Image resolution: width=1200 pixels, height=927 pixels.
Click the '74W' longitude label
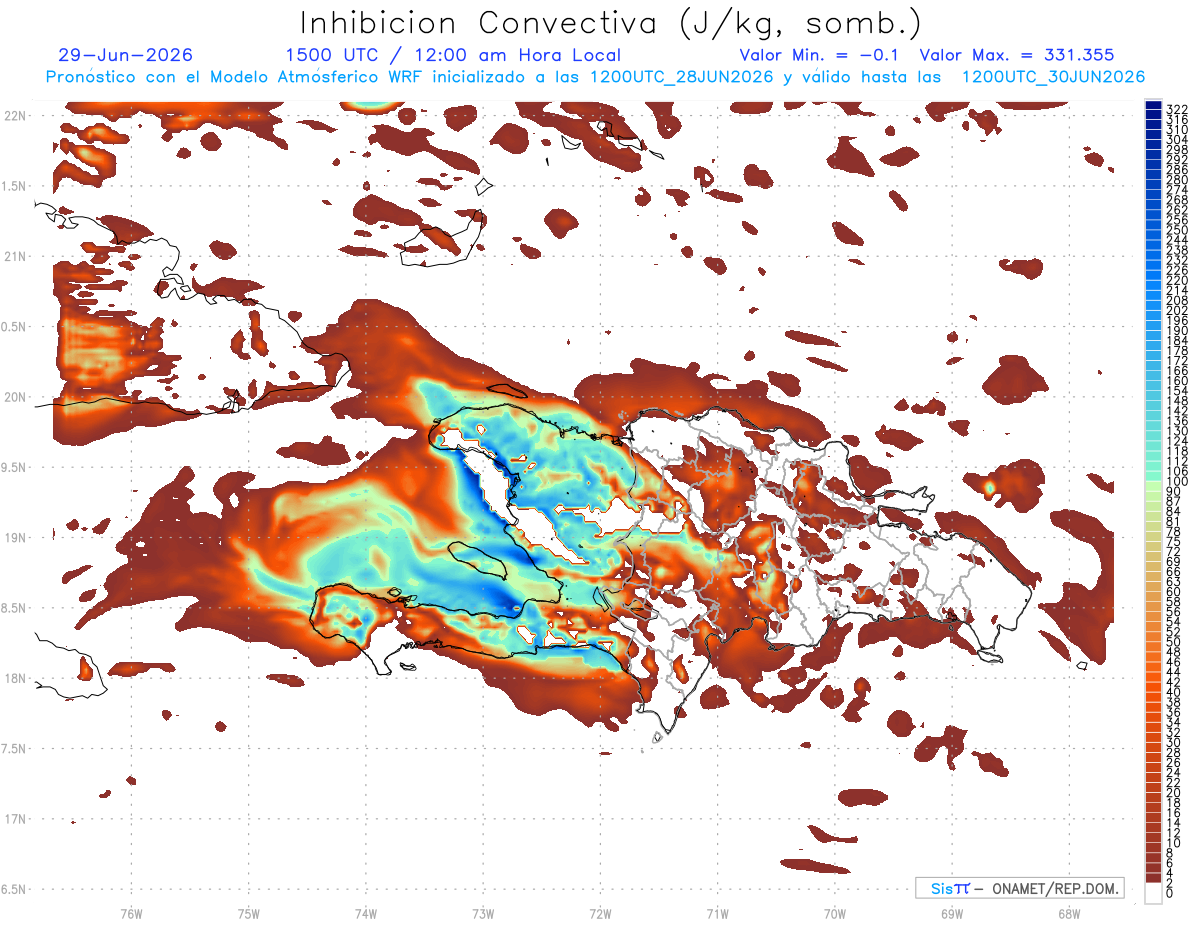pyautogui.click(x=366, y=913)
